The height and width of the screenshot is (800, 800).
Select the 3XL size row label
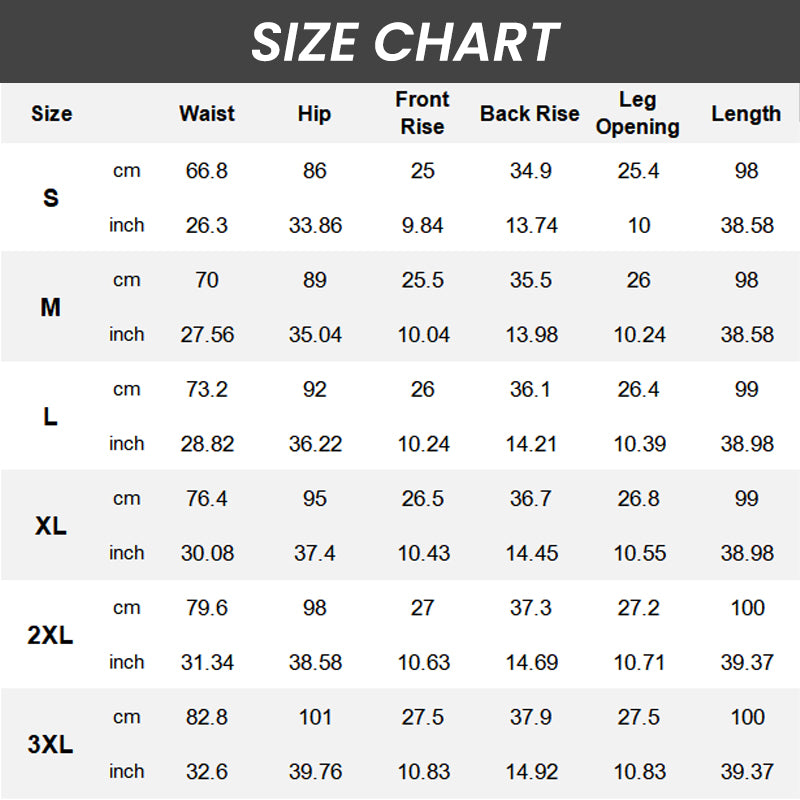click(x=51, y=744)
